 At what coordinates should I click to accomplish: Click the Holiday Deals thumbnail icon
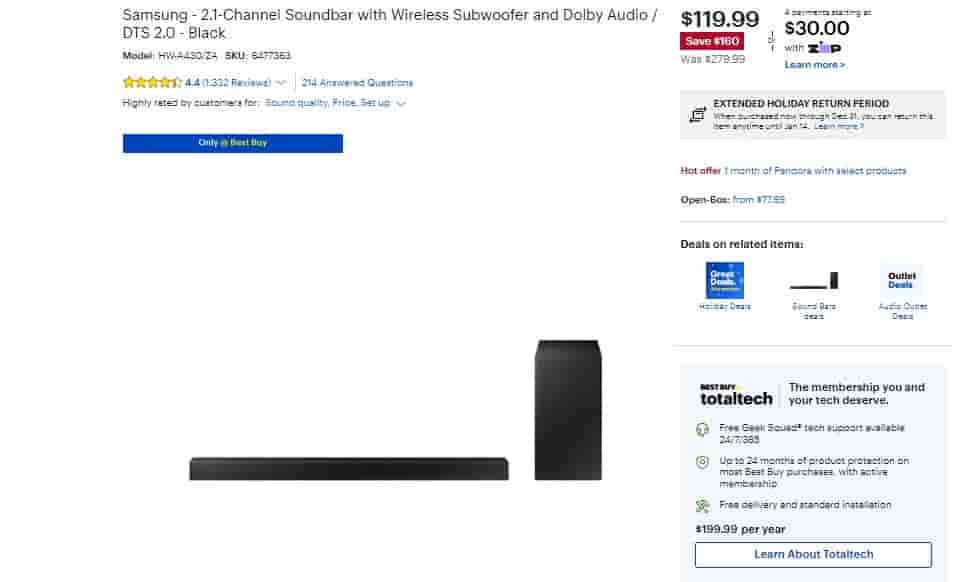coord(725,280)
